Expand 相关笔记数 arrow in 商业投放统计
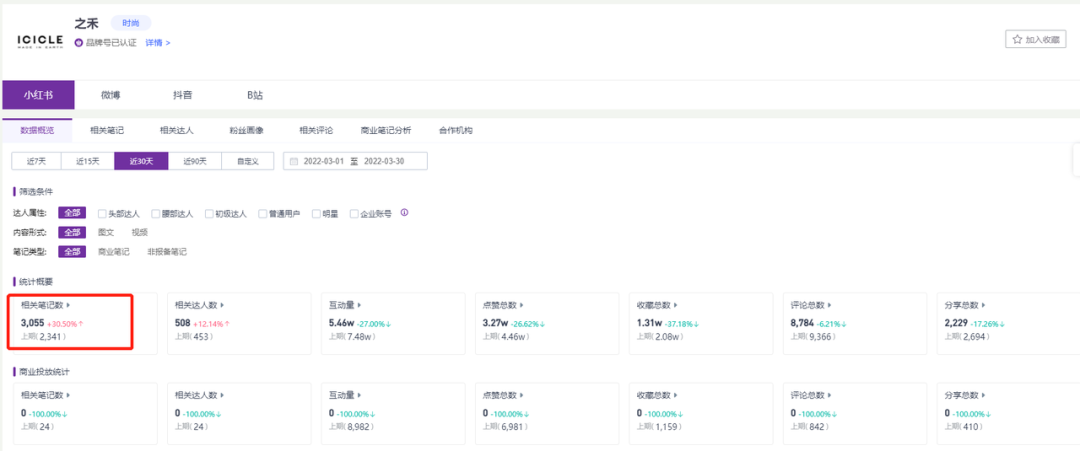This screenshot has width=1080, height=451. coord(68,395)
